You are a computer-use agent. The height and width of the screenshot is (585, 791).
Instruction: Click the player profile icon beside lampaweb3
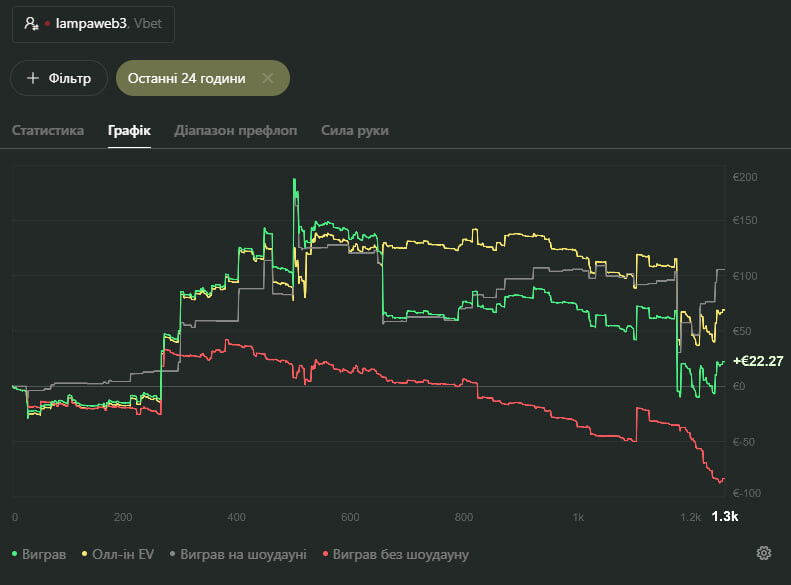[x=31, y=23]
